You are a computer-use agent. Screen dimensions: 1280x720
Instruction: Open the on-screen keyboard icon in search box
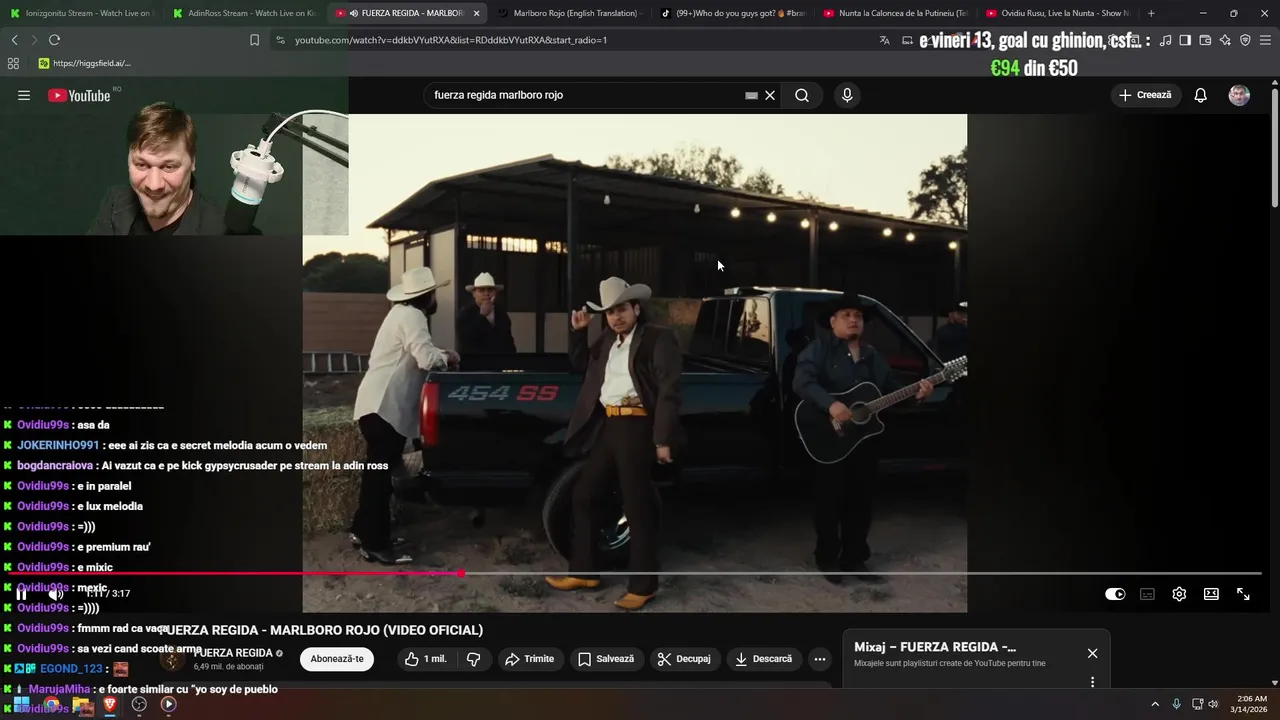pyautogui.click(x=751, y=95)
